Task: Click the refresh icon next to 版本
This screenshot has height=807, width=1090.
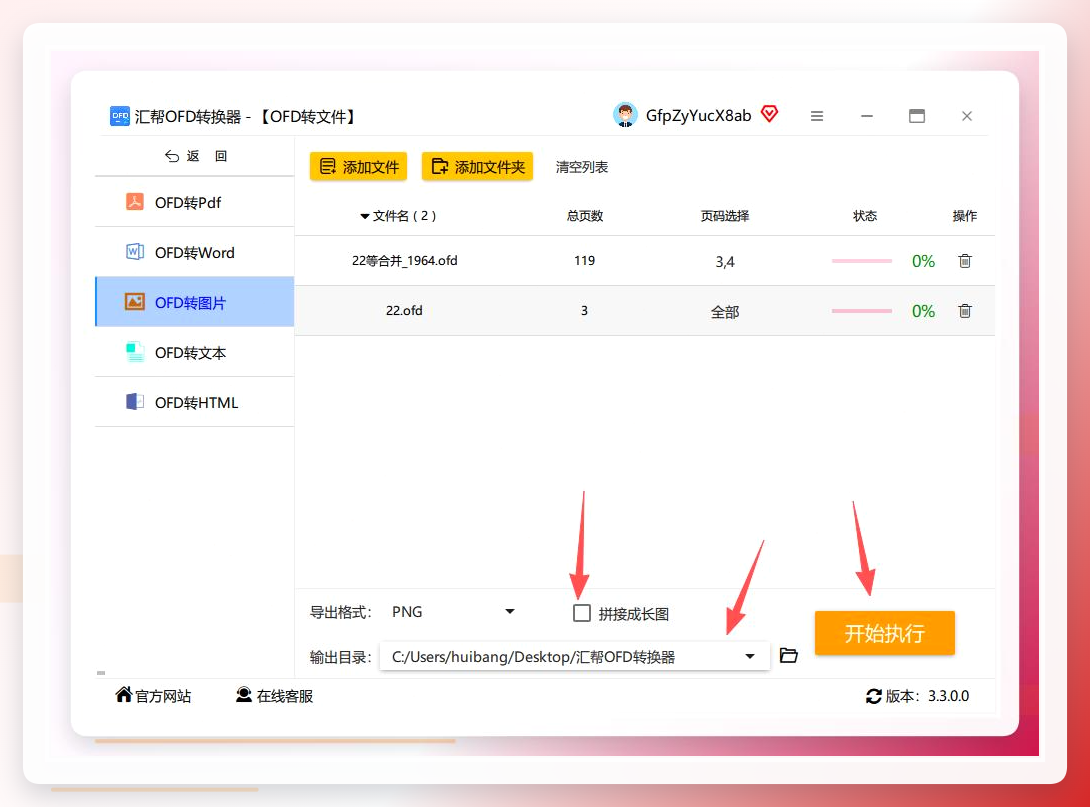Action: [874, 696]
